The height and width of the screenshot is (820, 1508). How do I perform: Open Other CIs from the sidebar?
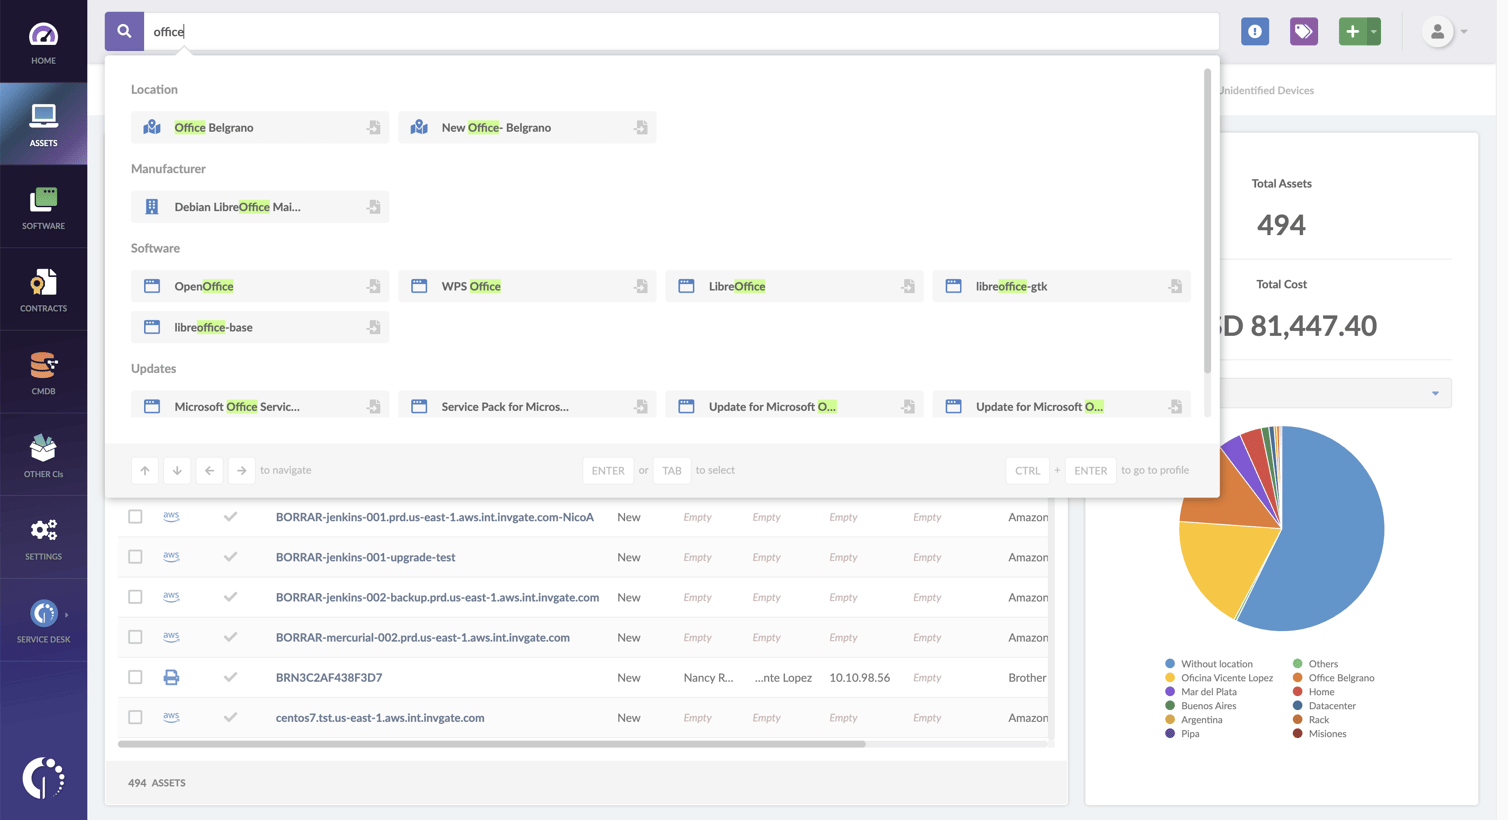pos(44,454)
